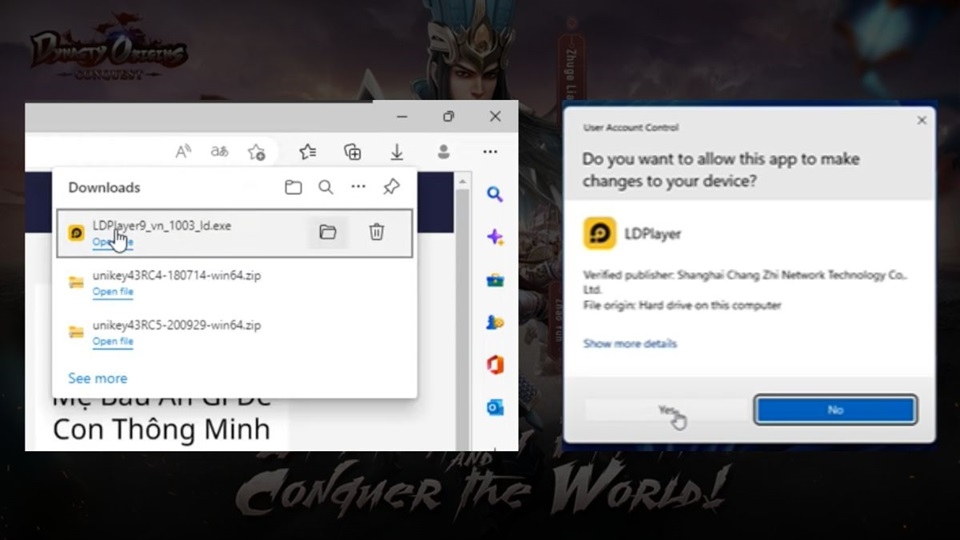The image size is (960, 540).
Task: Show LDPlayer9 exe in folder
Action: (328, 232)
